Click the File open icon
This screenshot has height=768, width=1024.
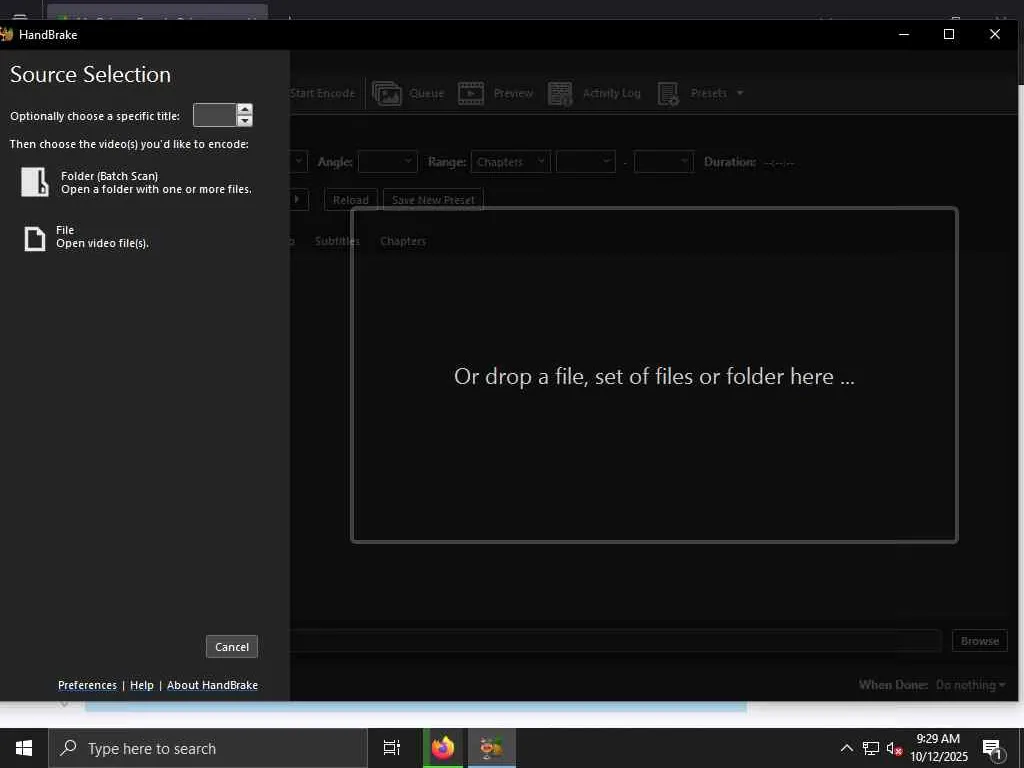coord(35,239)
